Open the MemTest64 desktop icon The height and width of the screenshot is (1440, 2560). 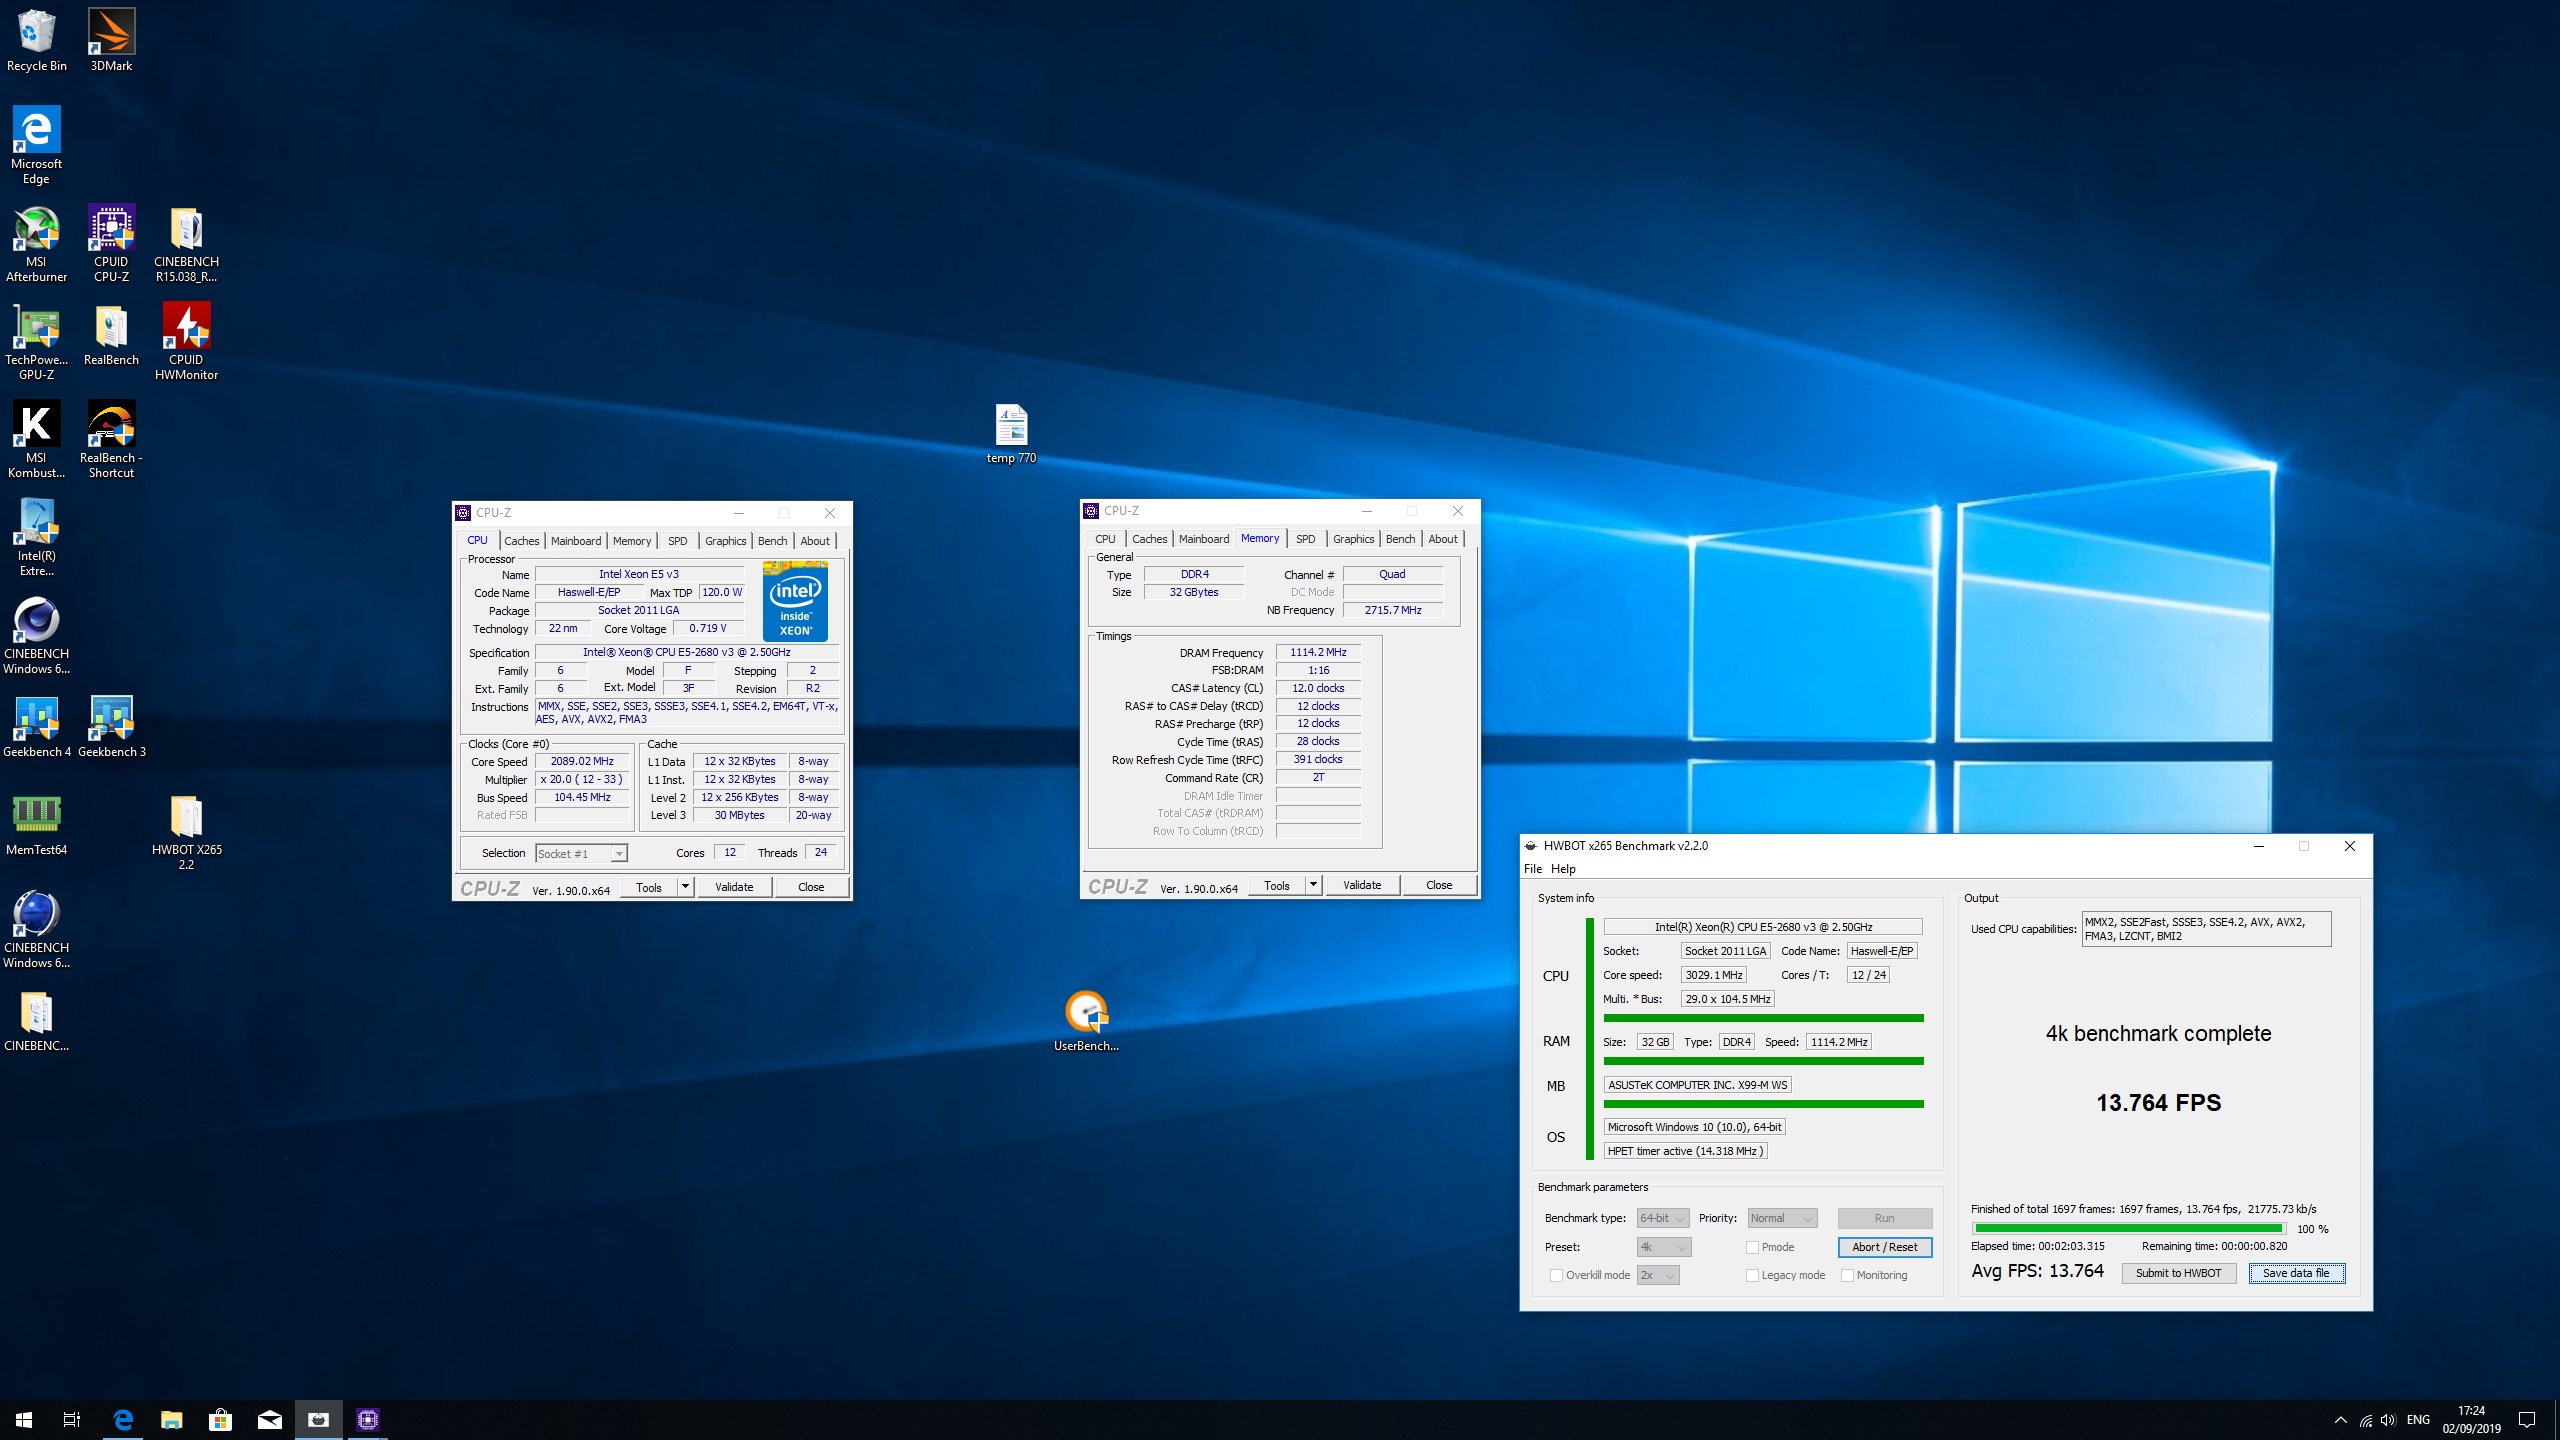[x=37, y=825]
